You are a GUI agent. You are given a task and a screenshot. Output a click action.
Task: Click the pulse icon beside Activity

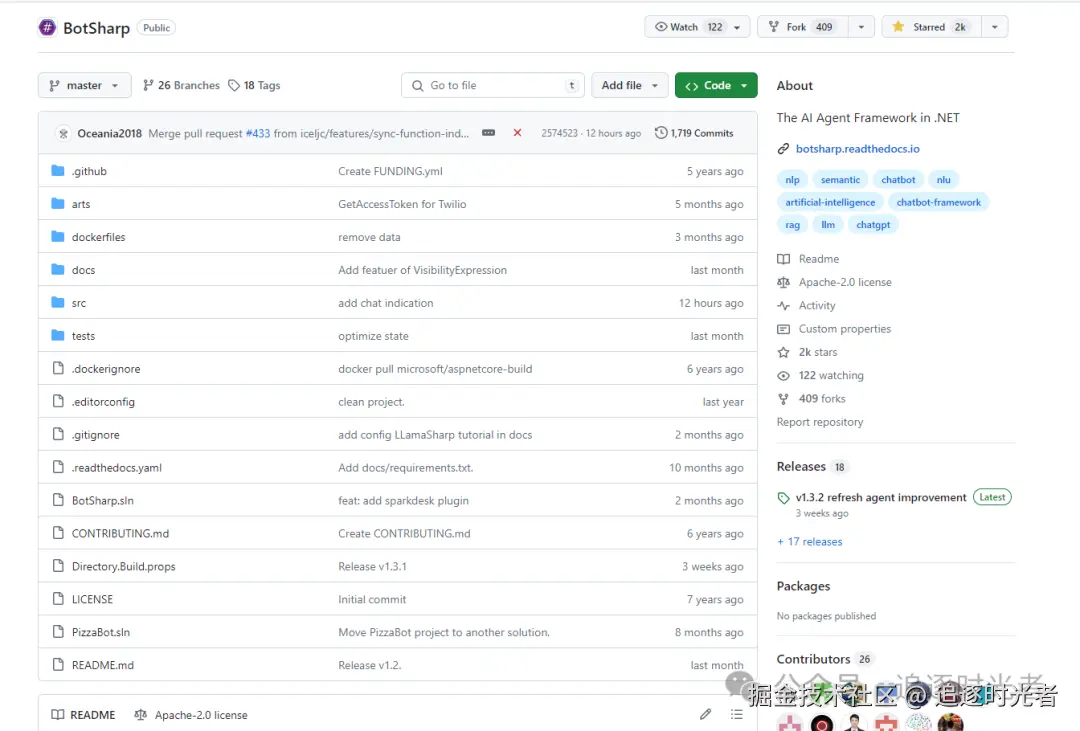pyautogui.click(x=783, y=306)
